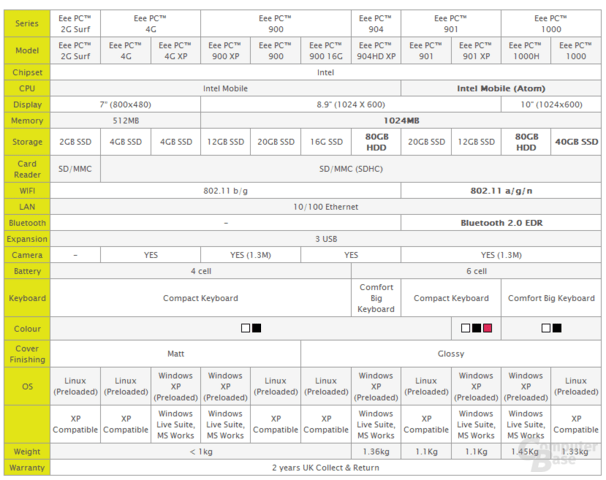Click the '2GB SSD' storage cell
Image resolution: width=606 pixels, height=480 pixels.
[75, 142]
